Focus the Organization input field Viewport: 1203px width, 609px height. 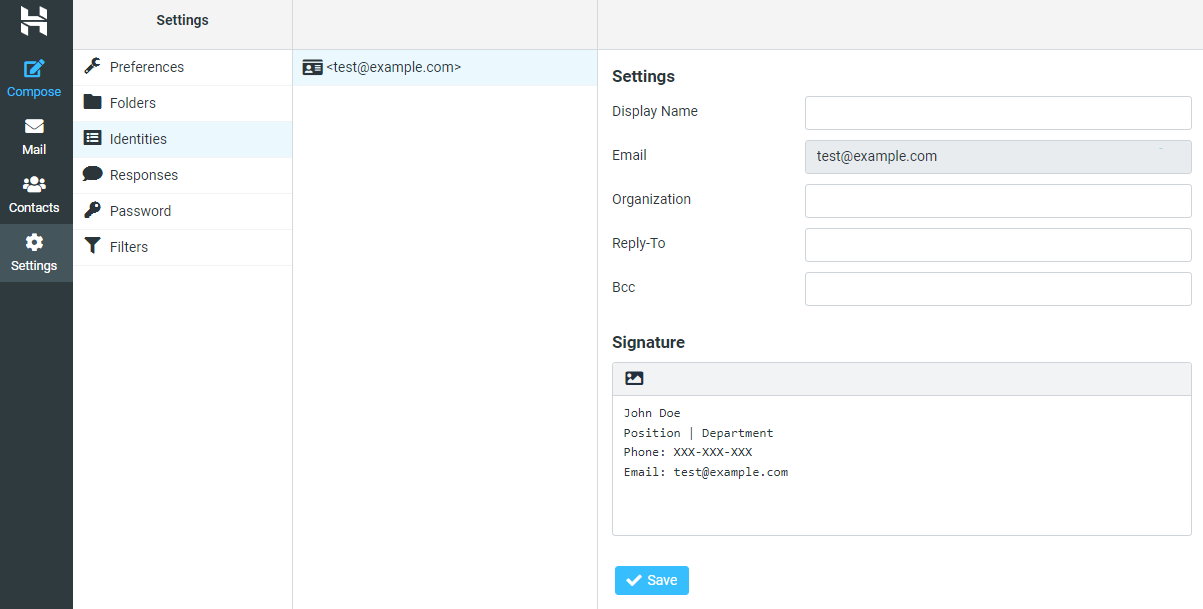pos(998,201)
